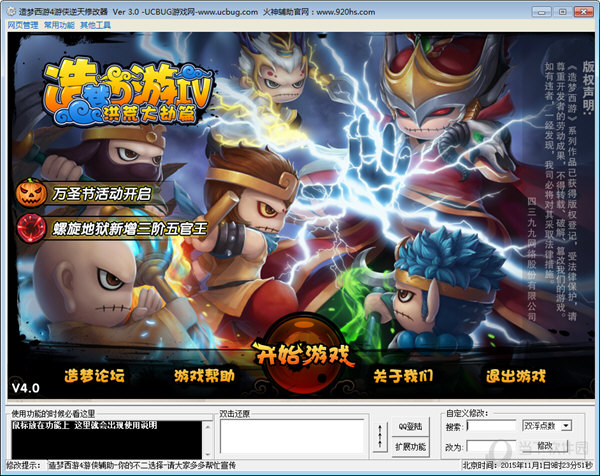
Task: Click the QQ登陆 button
Action: click(x=410, y=426)
